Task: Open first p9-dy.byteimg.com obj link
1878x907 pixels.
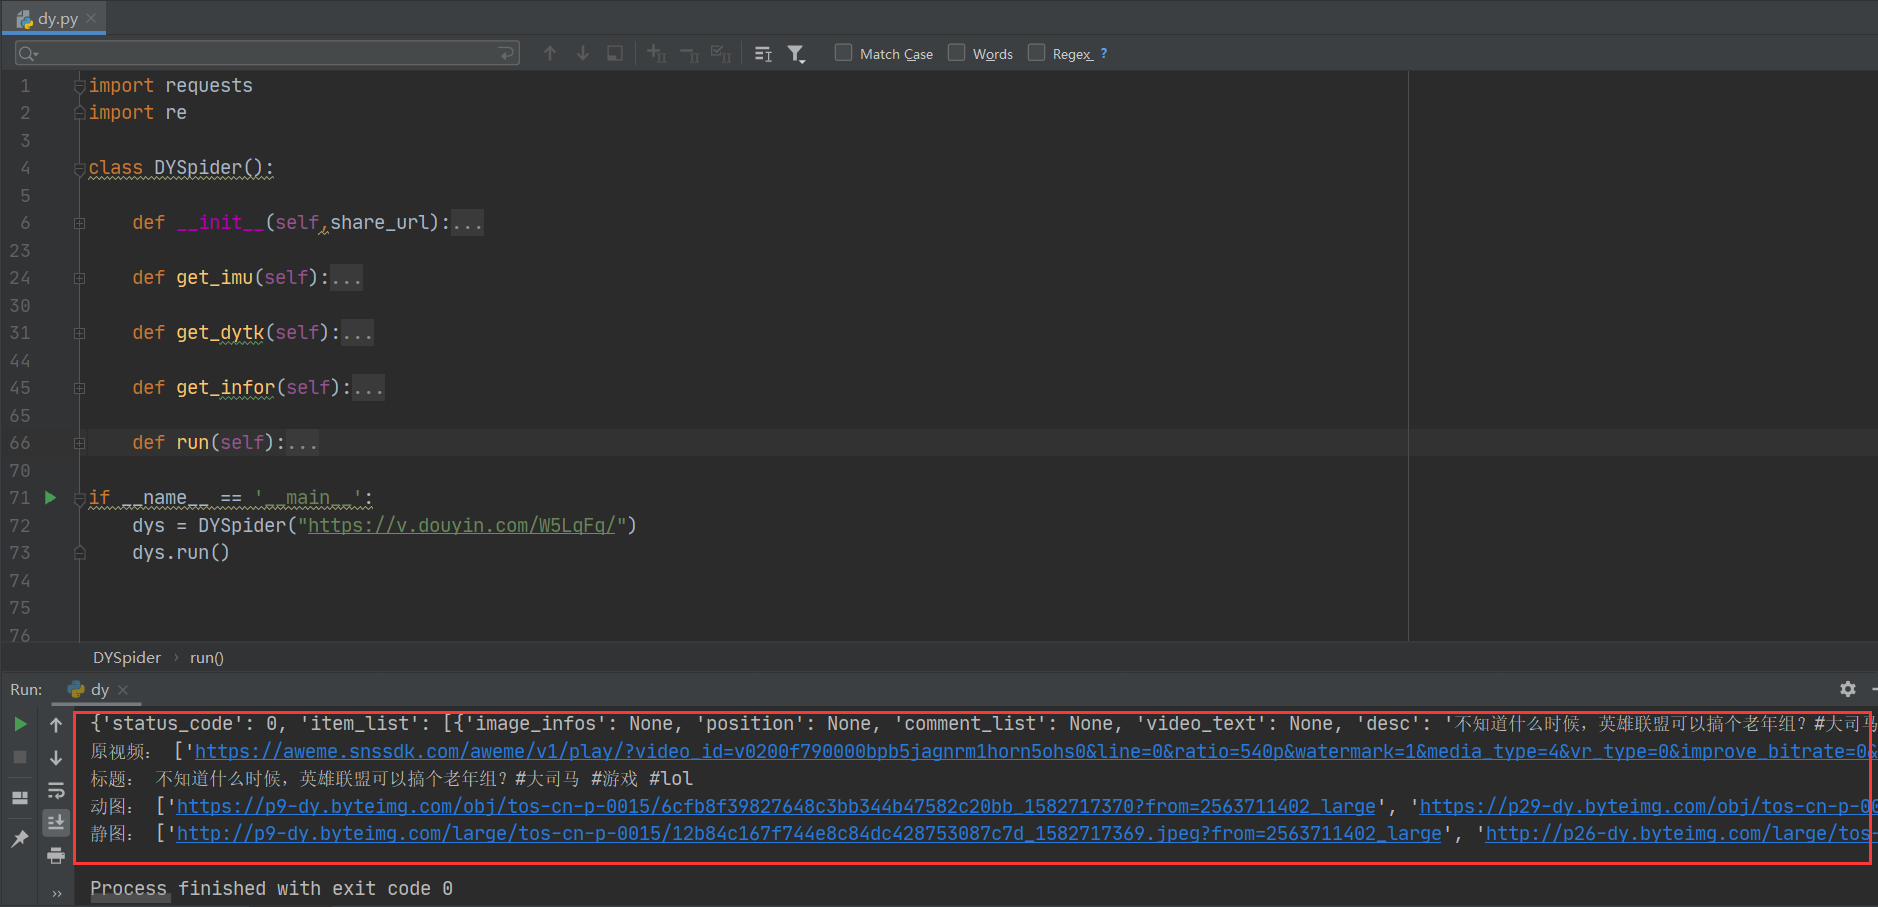Action: tap(776, 806)
